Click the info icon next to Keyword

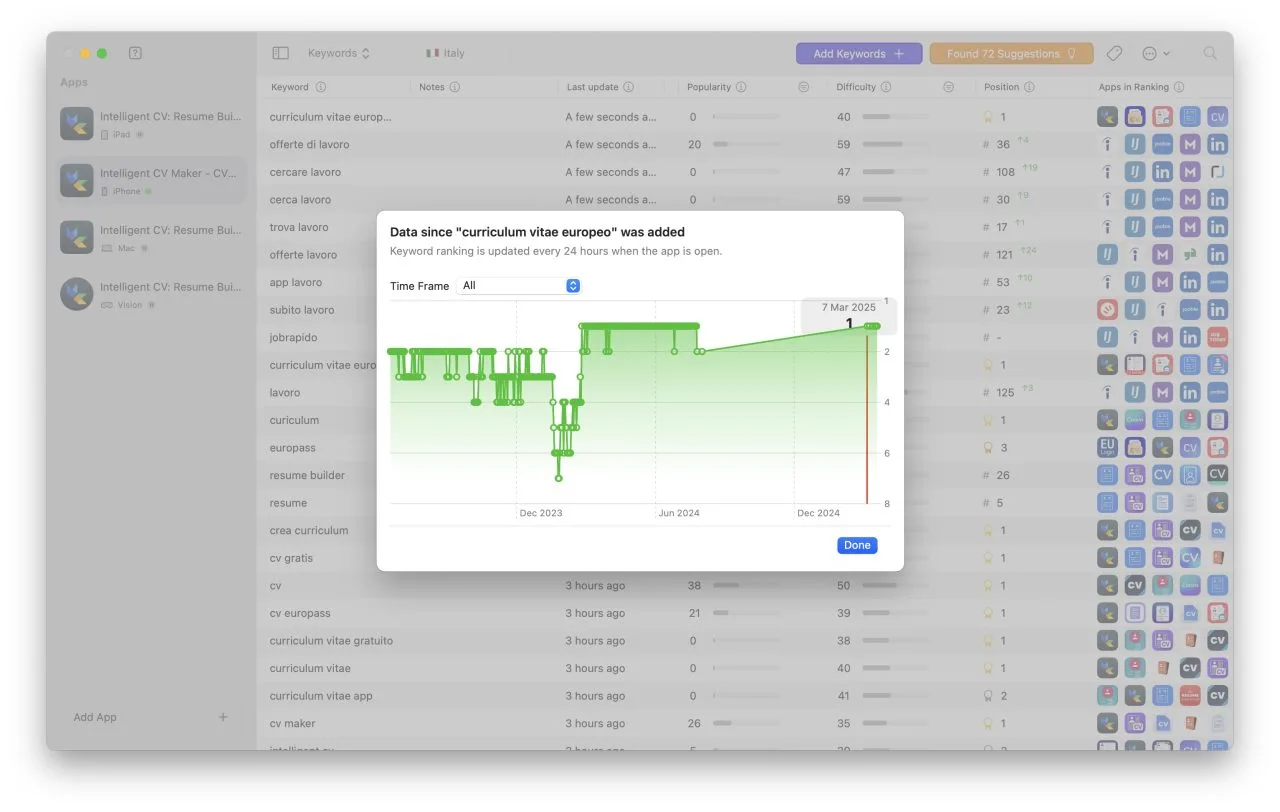pos(321,87)
